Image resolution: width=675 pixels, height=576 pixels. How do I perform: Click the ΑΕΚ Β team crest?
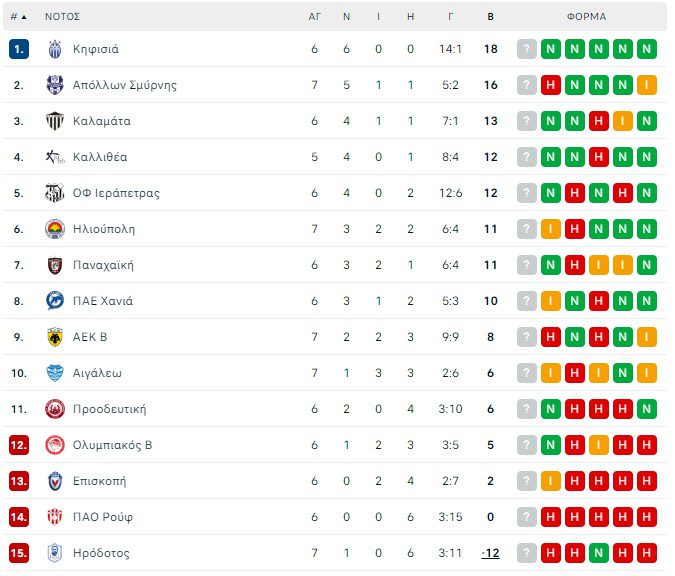[x=55, y=337]
